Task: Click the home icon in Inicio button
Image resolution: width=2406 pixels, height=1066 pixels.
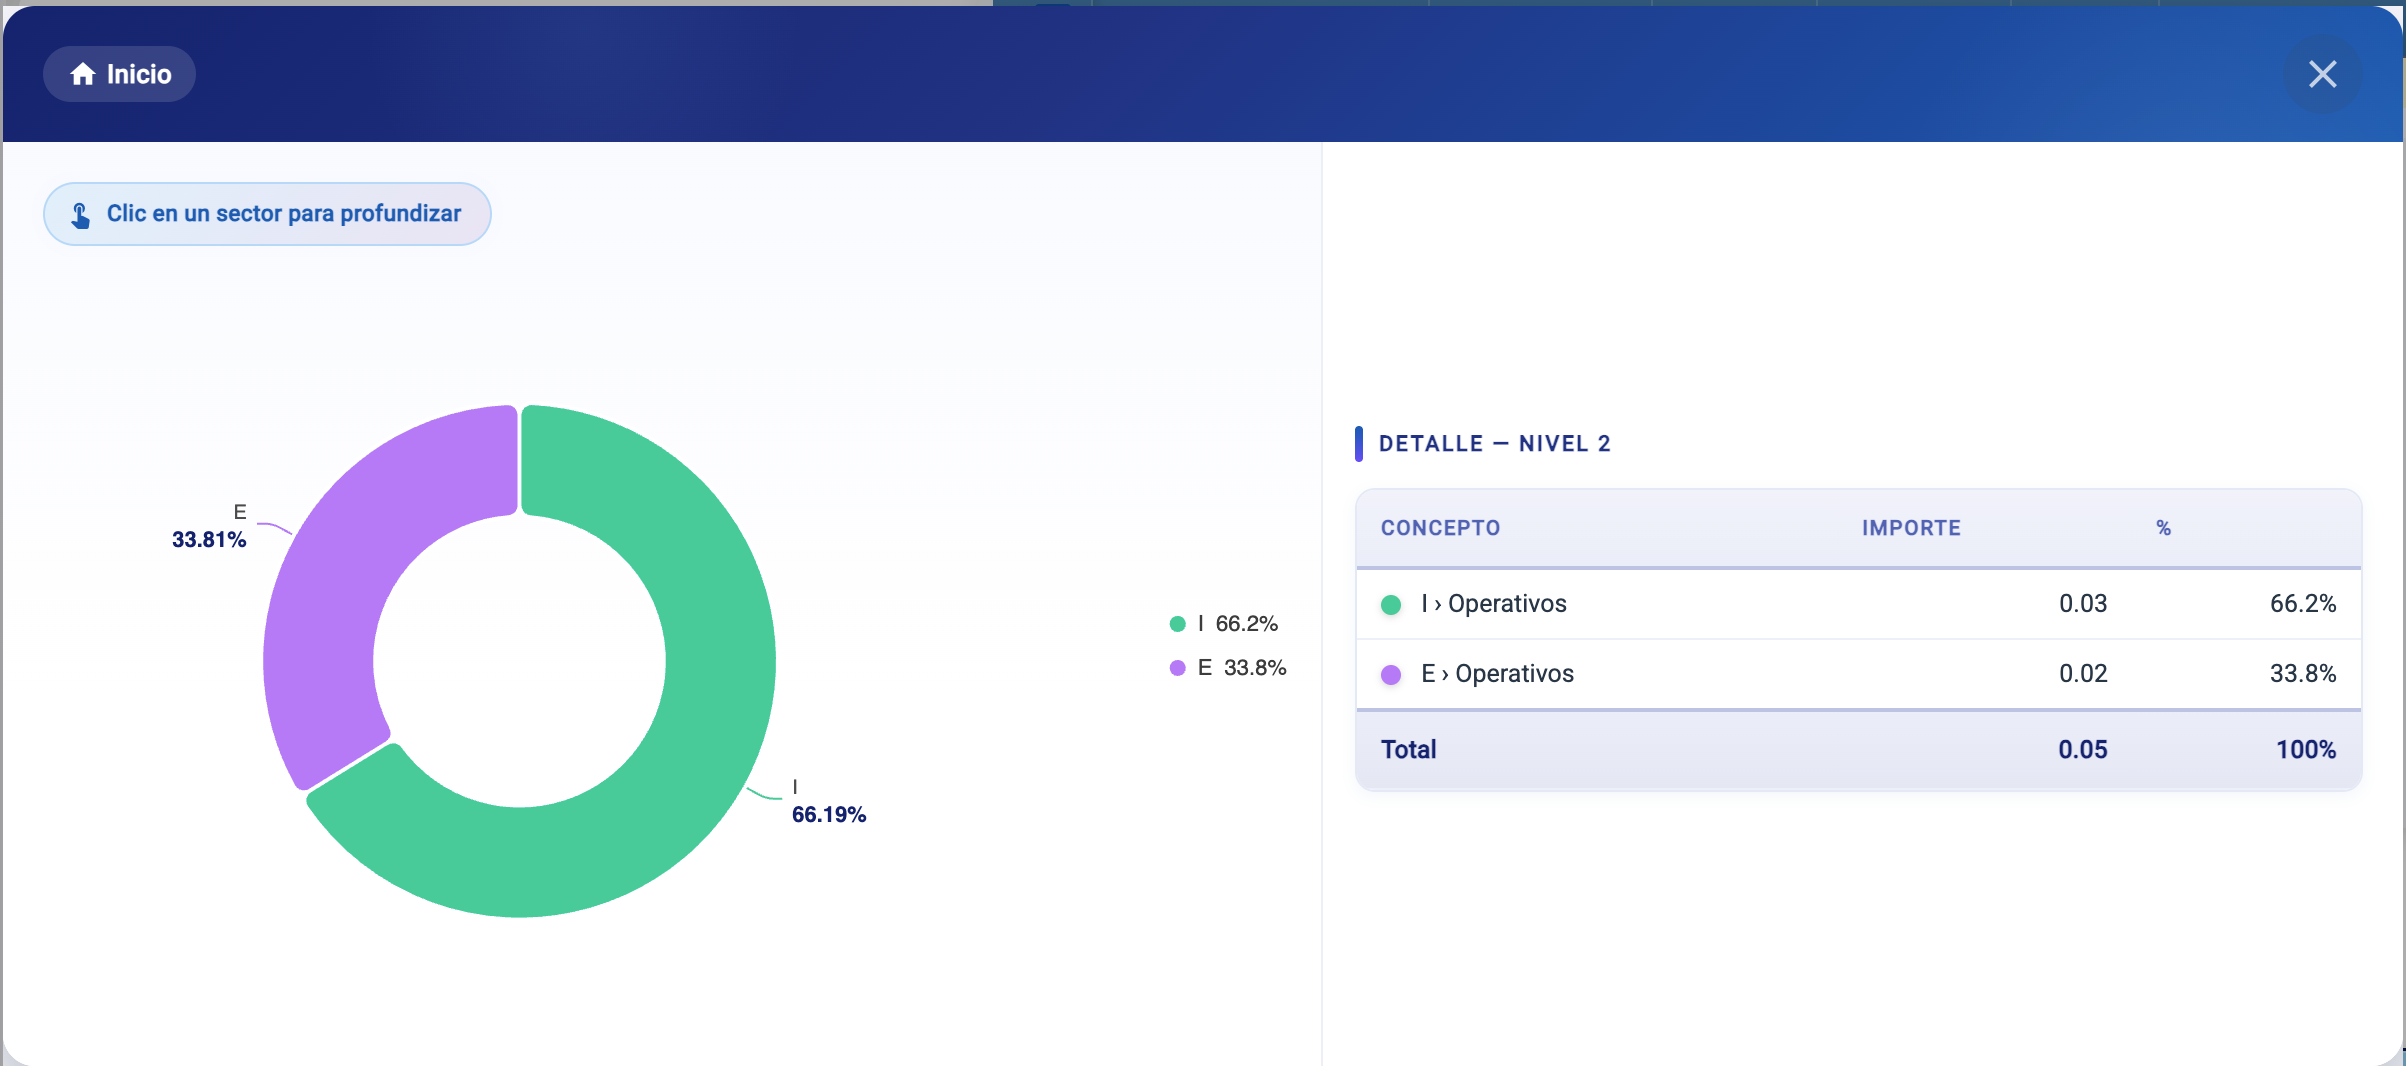Action: 83,74
